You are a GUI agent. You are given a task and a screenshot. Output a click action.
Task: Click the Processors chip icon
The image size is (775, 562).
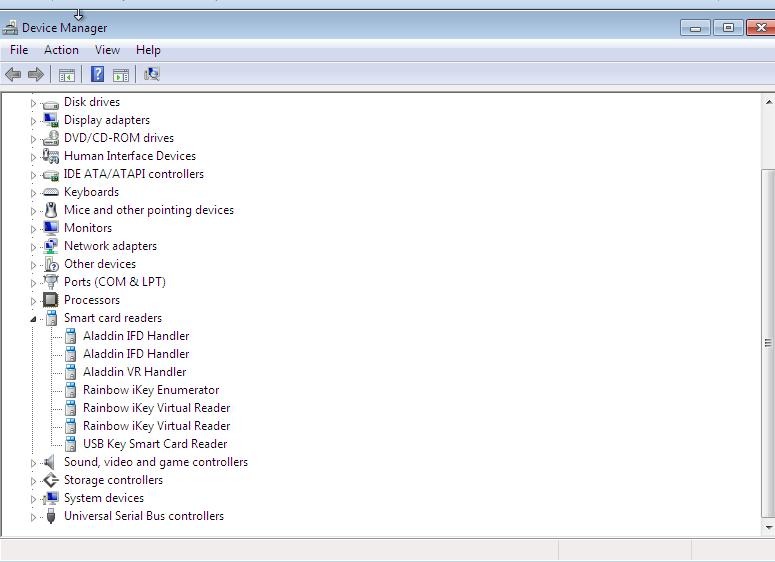pos(50,300)
